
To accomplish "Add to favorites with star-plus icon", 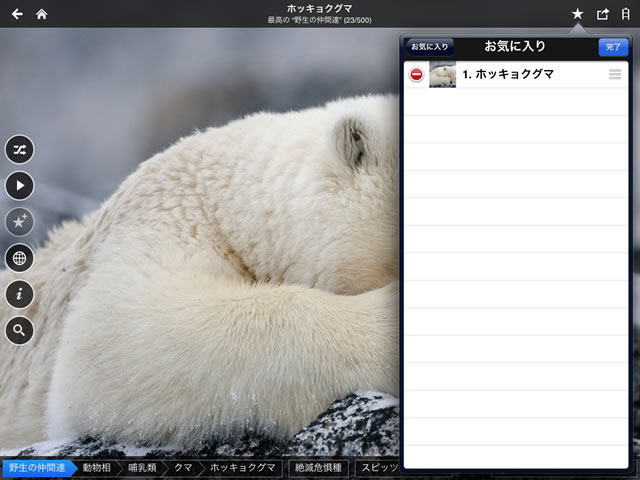I will pyautogui.click(x=19, y=222).
